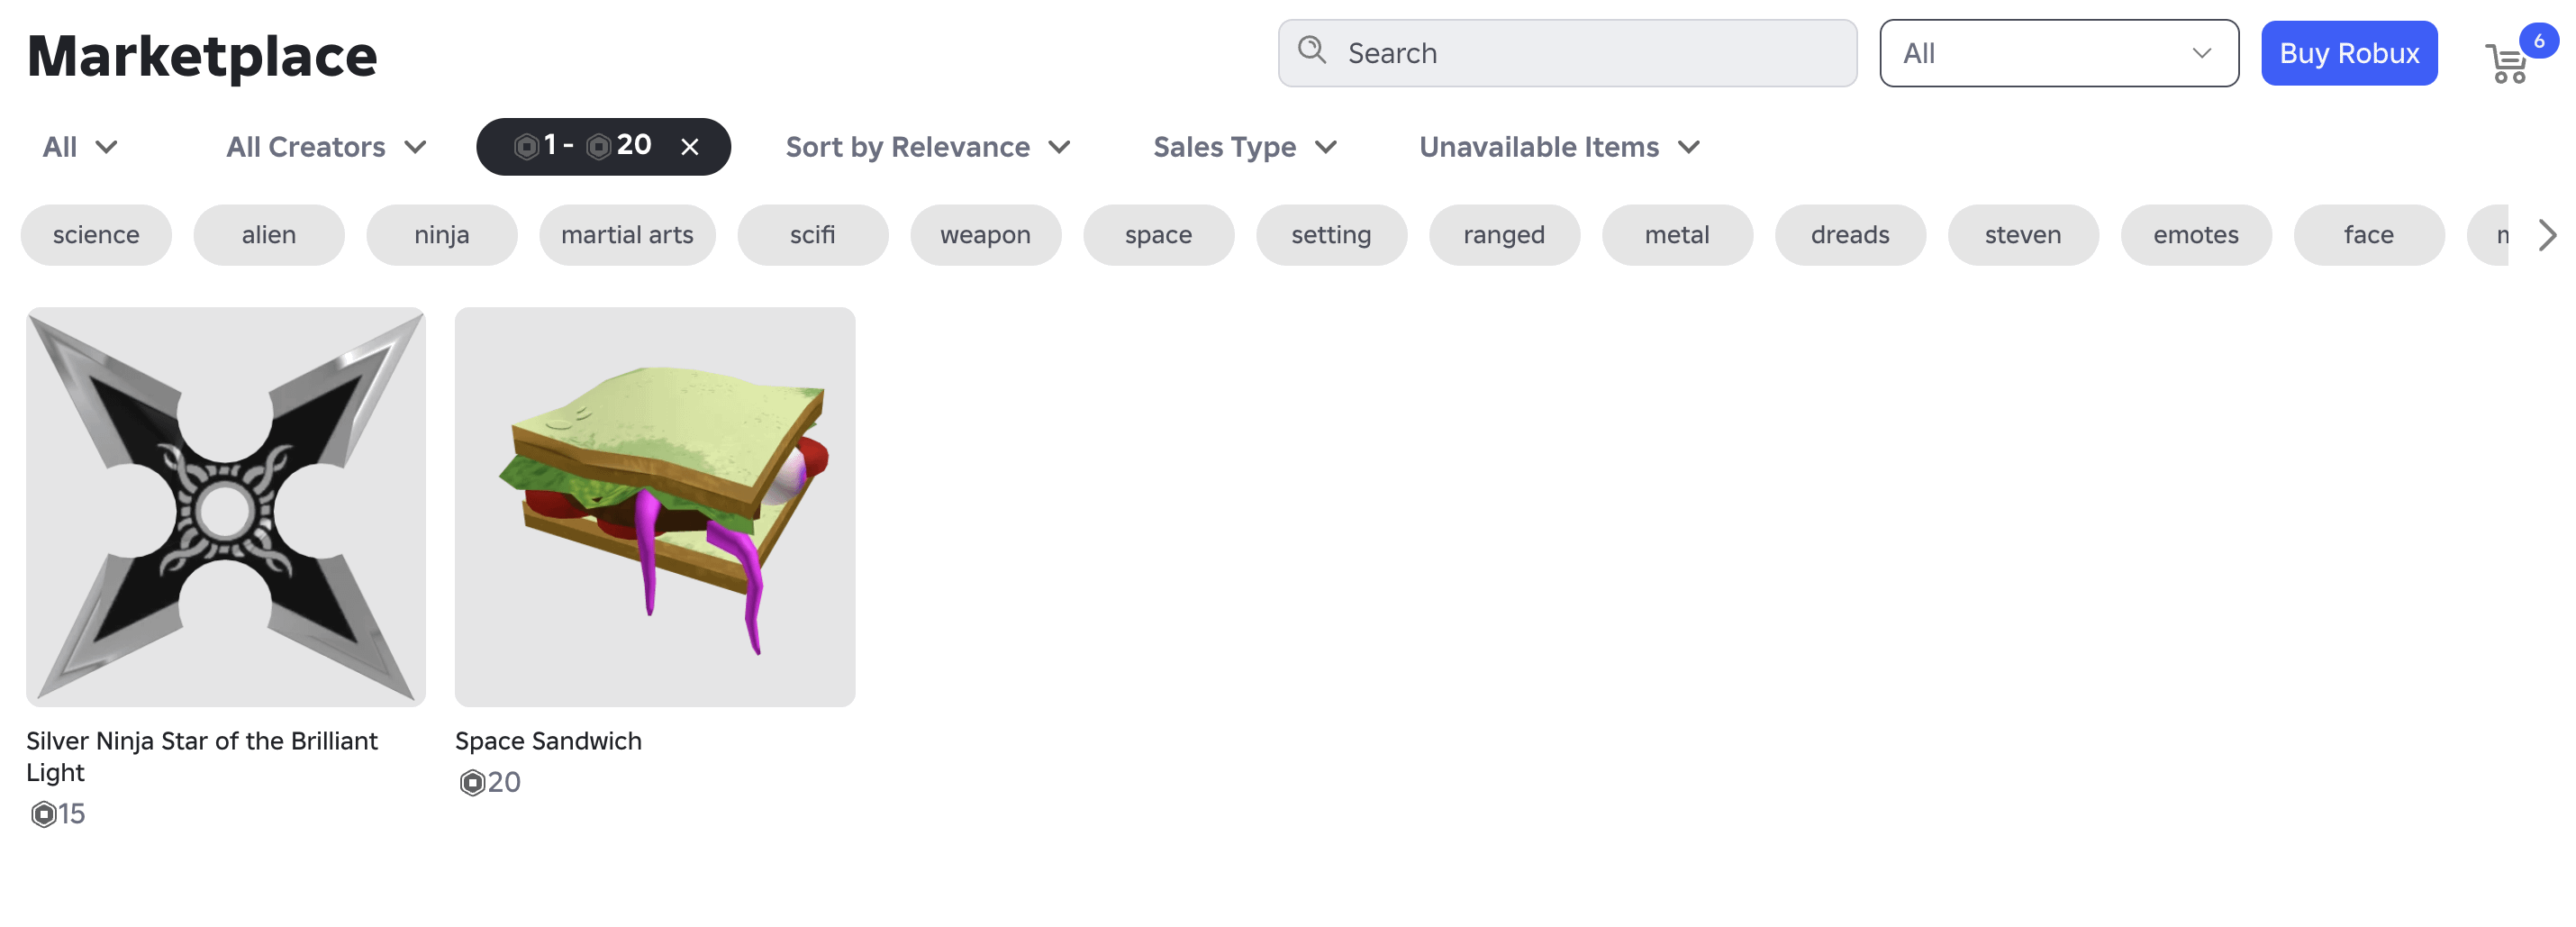Open Sort by Relevance dropdown
The image size is (2576, 927).
[x=927, y=147]
